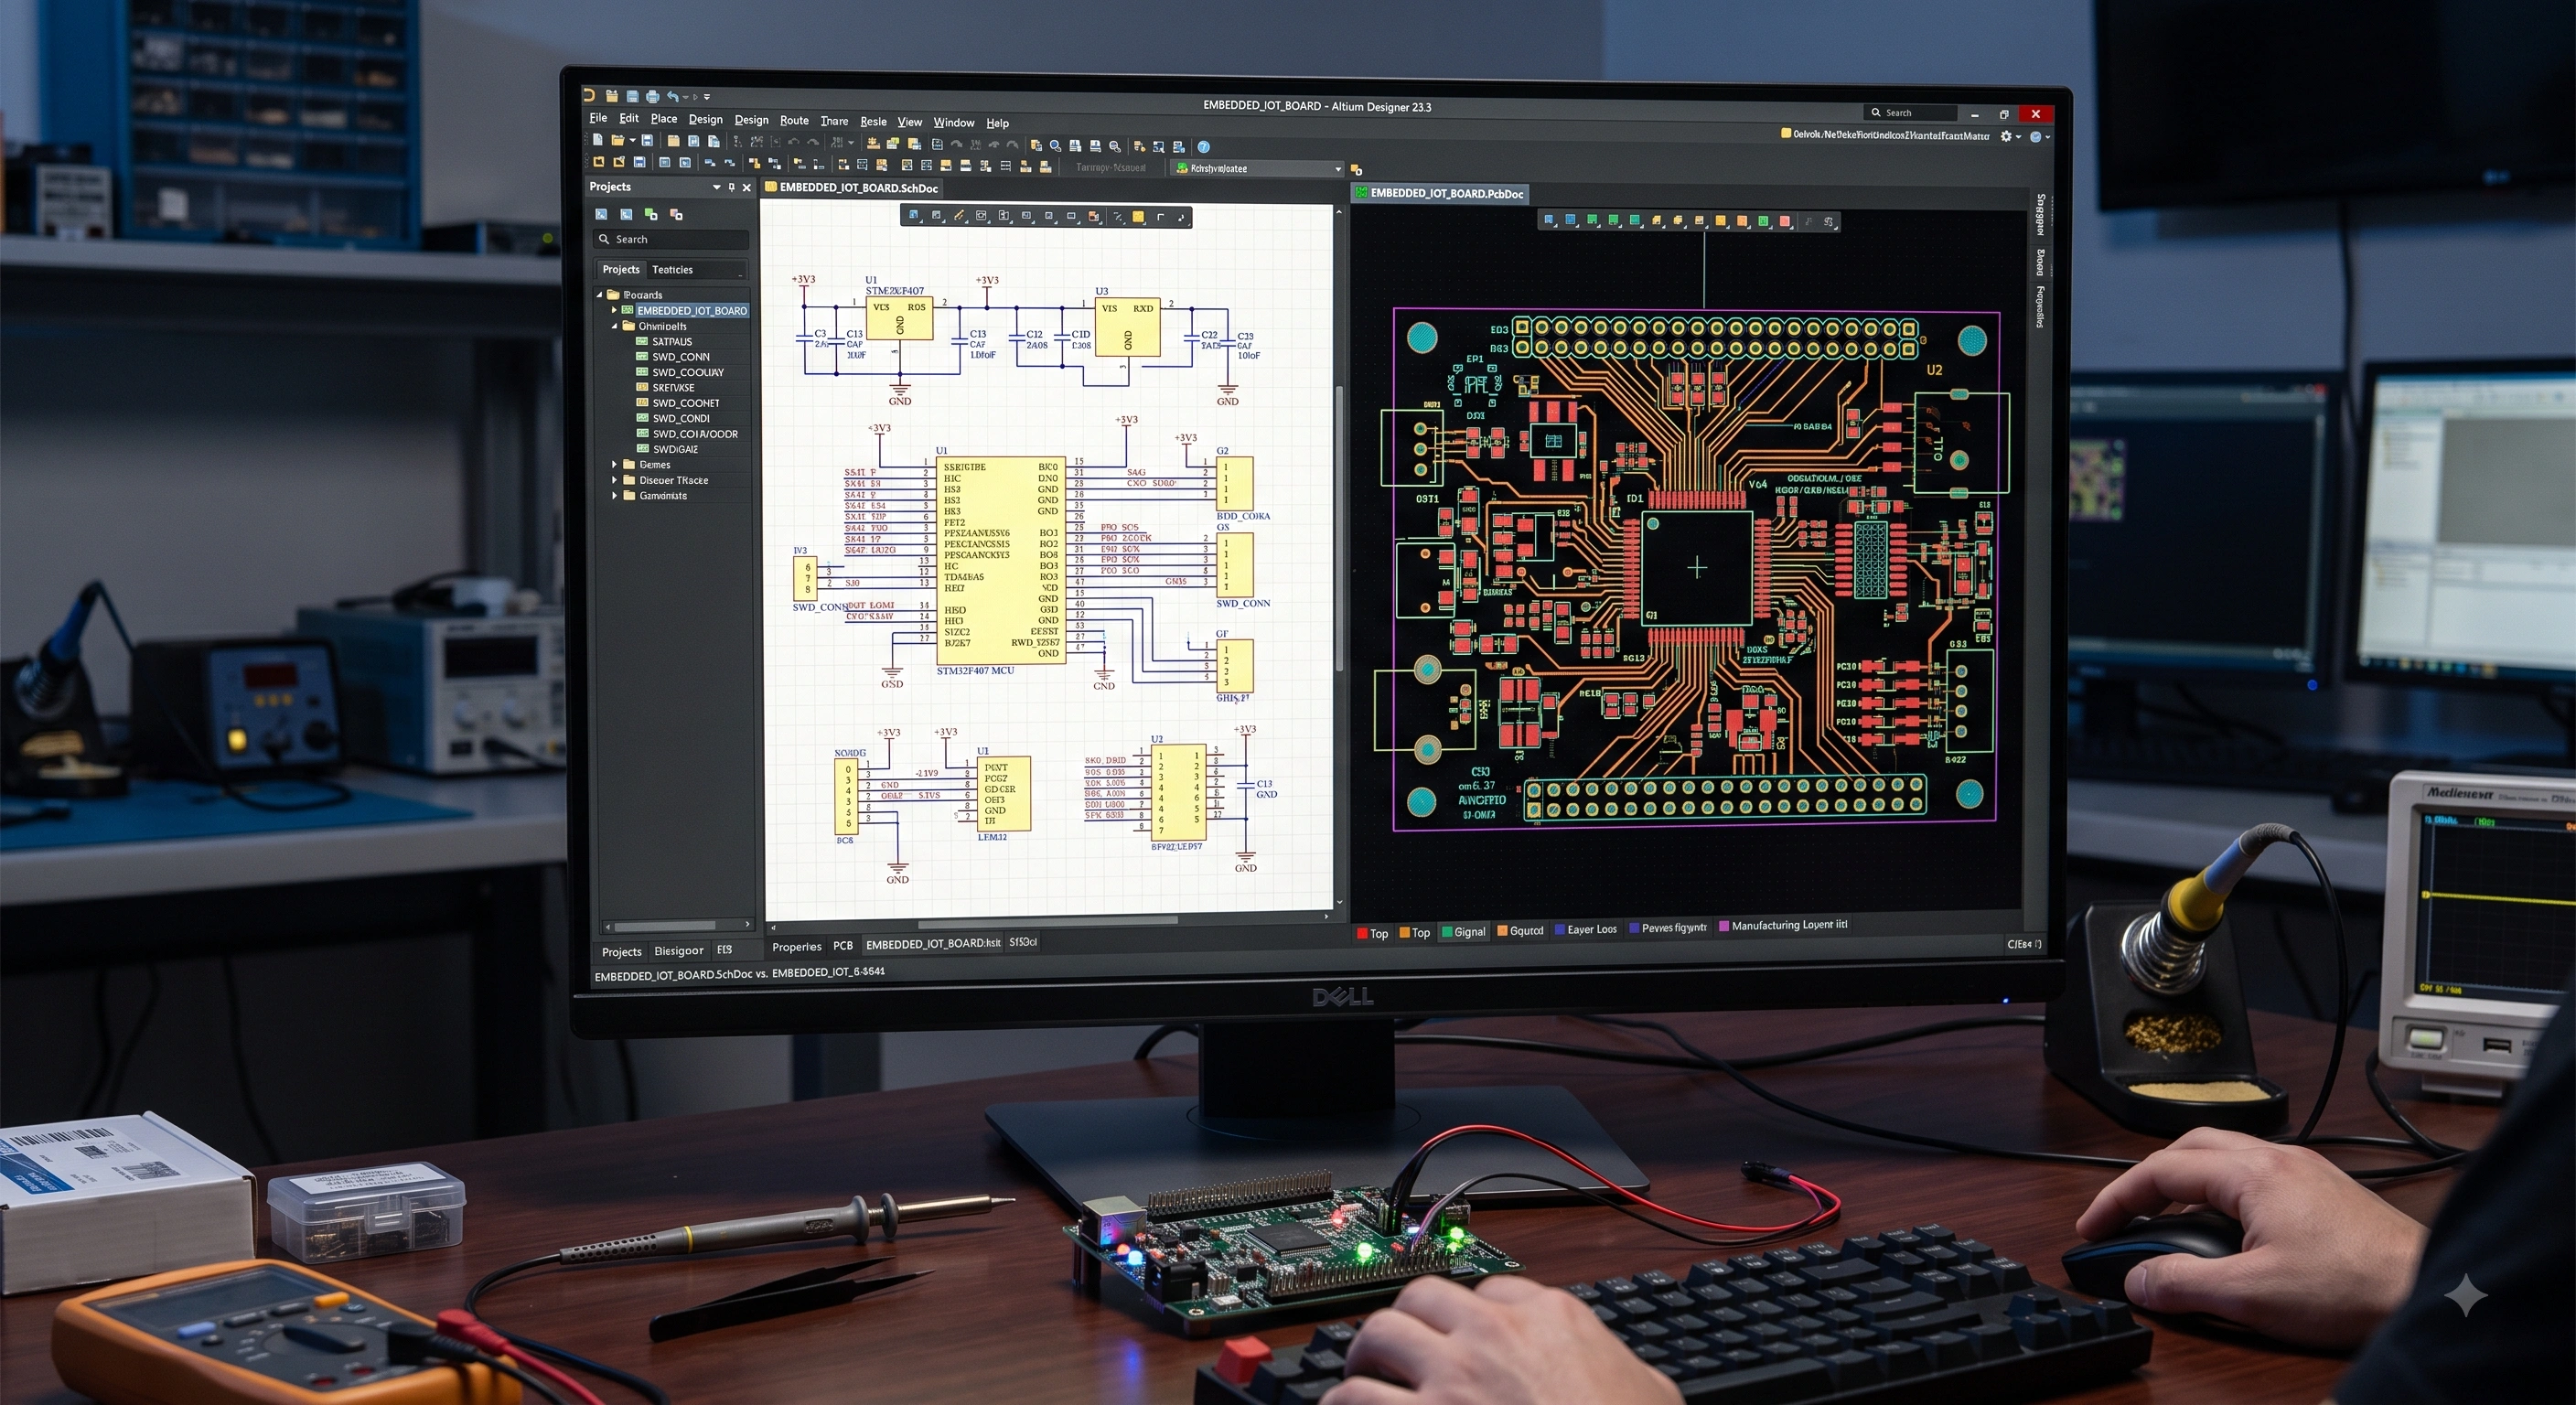2576x1405 pixels.
Task: Click the first icon in schematic active bar
Action: tap(914, 215)
